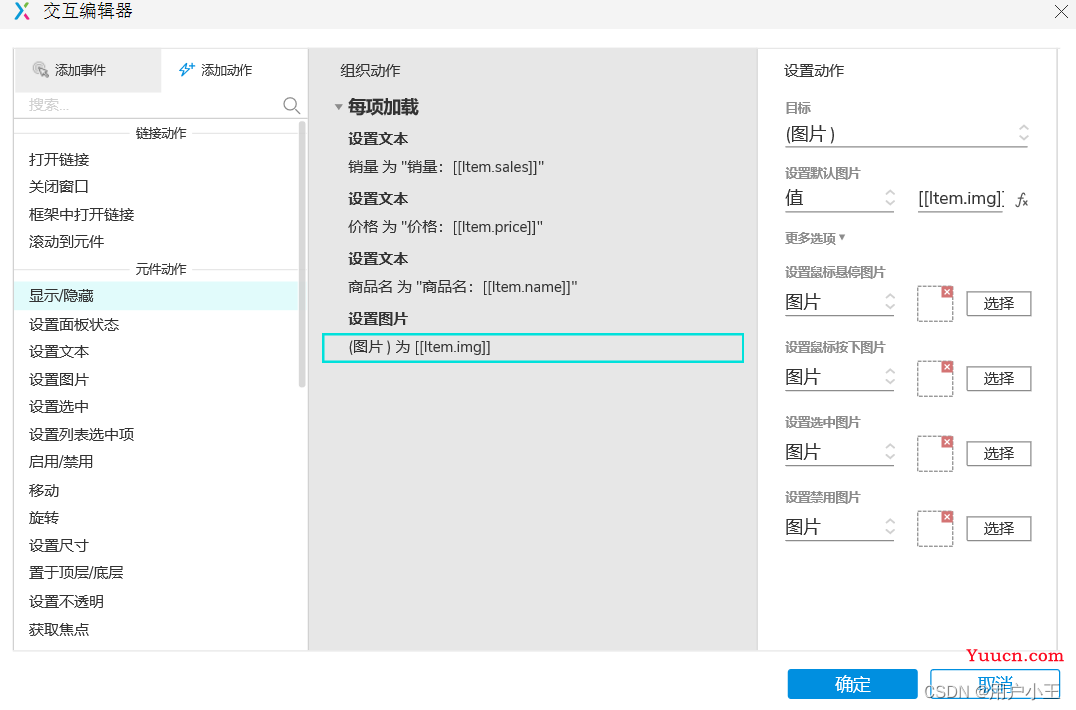Click the add event cursor icon
Image resolution: width=1076 pixels, height=710 pixels.
40,69
